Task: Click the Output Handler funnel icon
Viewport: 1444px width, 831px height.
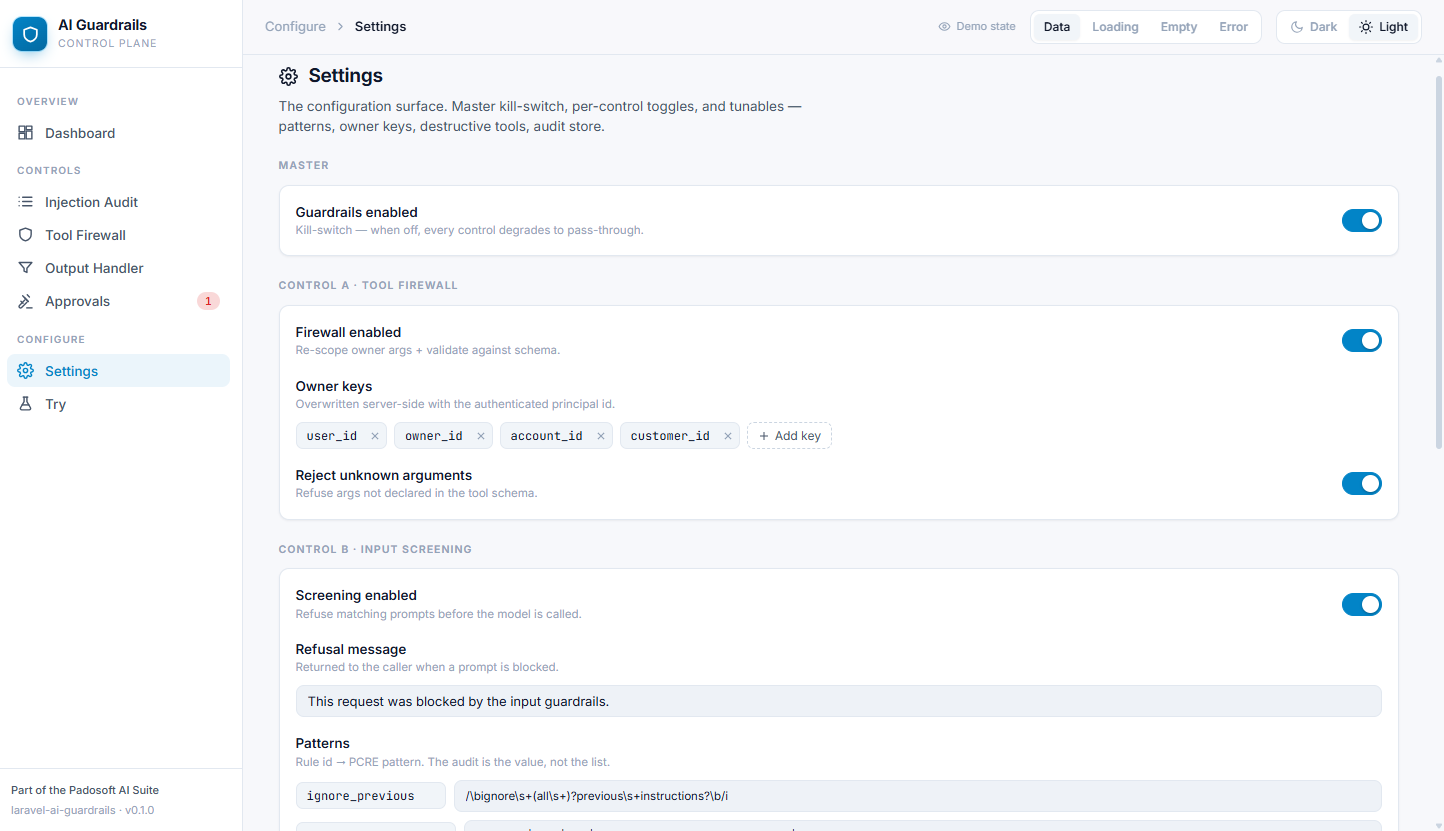Action: (x=26, y=268)
